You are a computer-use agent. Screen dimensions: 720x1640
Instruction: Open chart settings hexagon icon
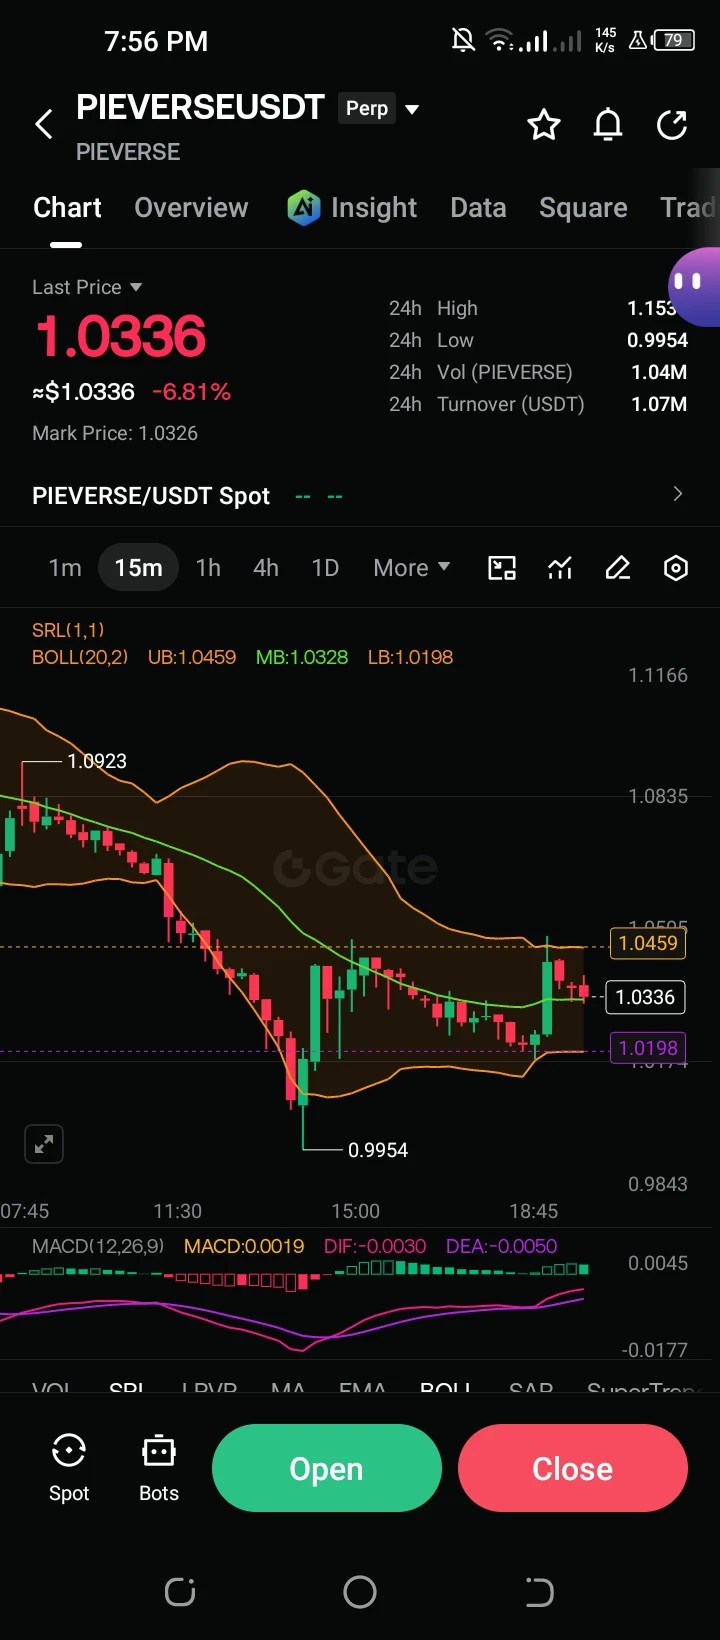coord(676,568)
